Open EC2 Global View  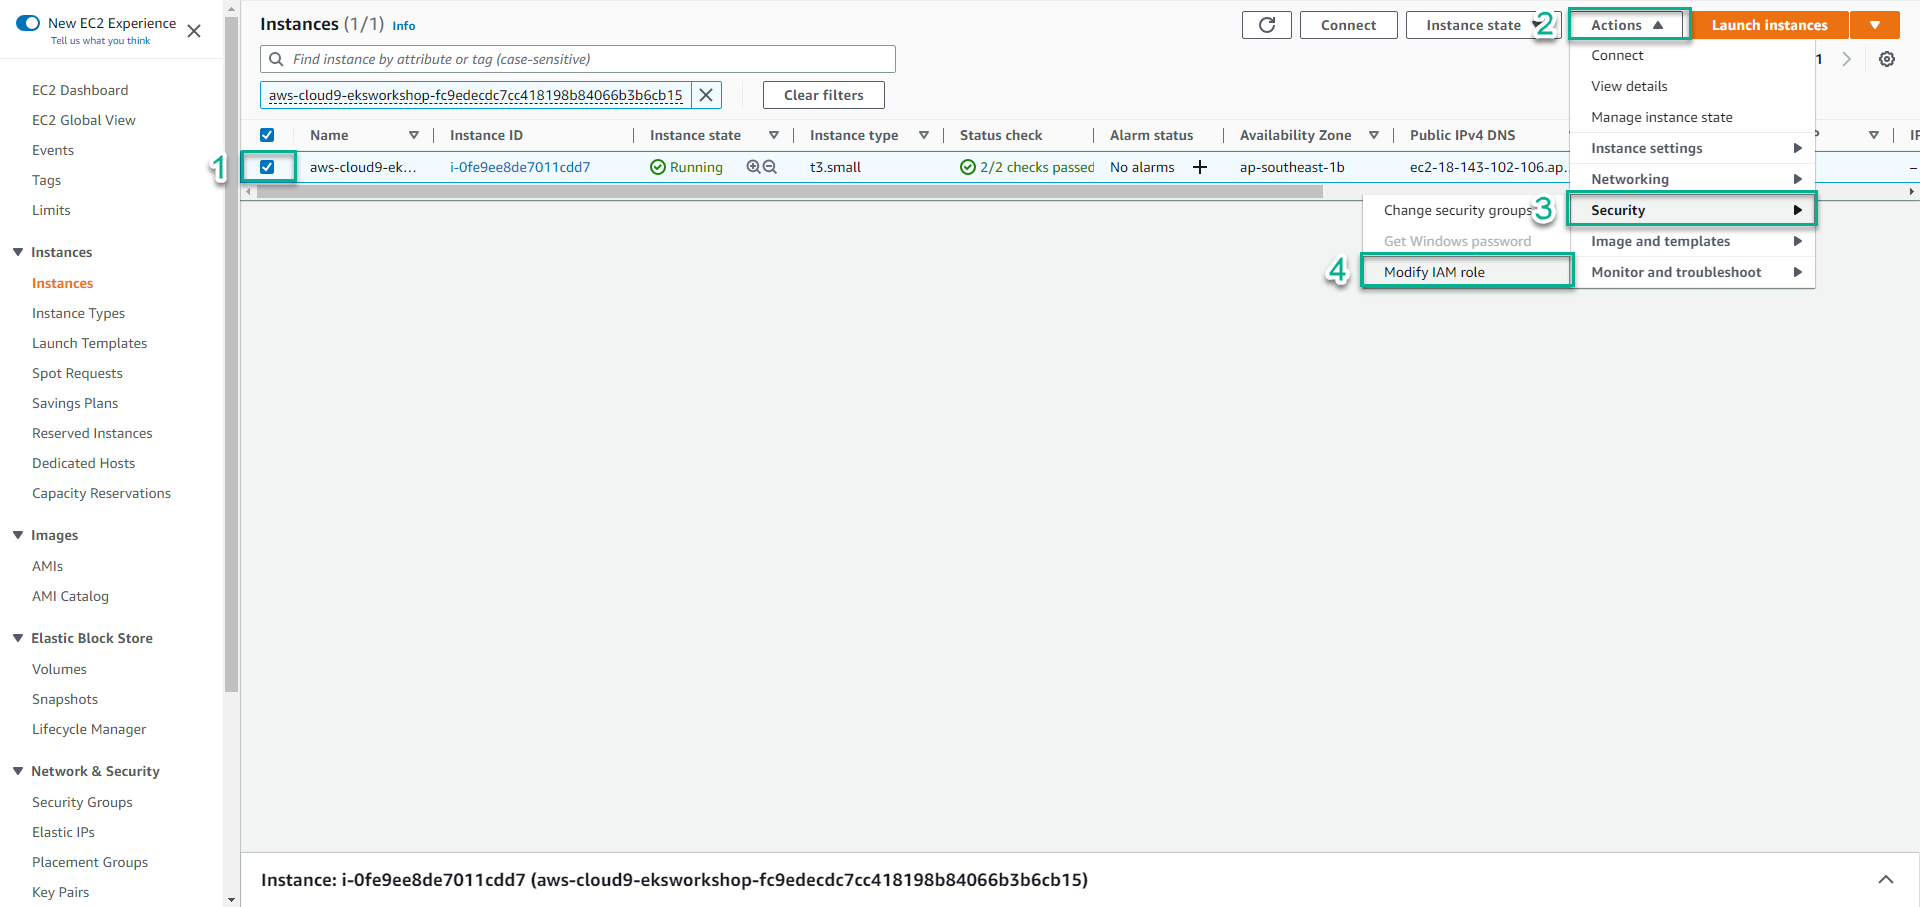[x=84, y=120]
